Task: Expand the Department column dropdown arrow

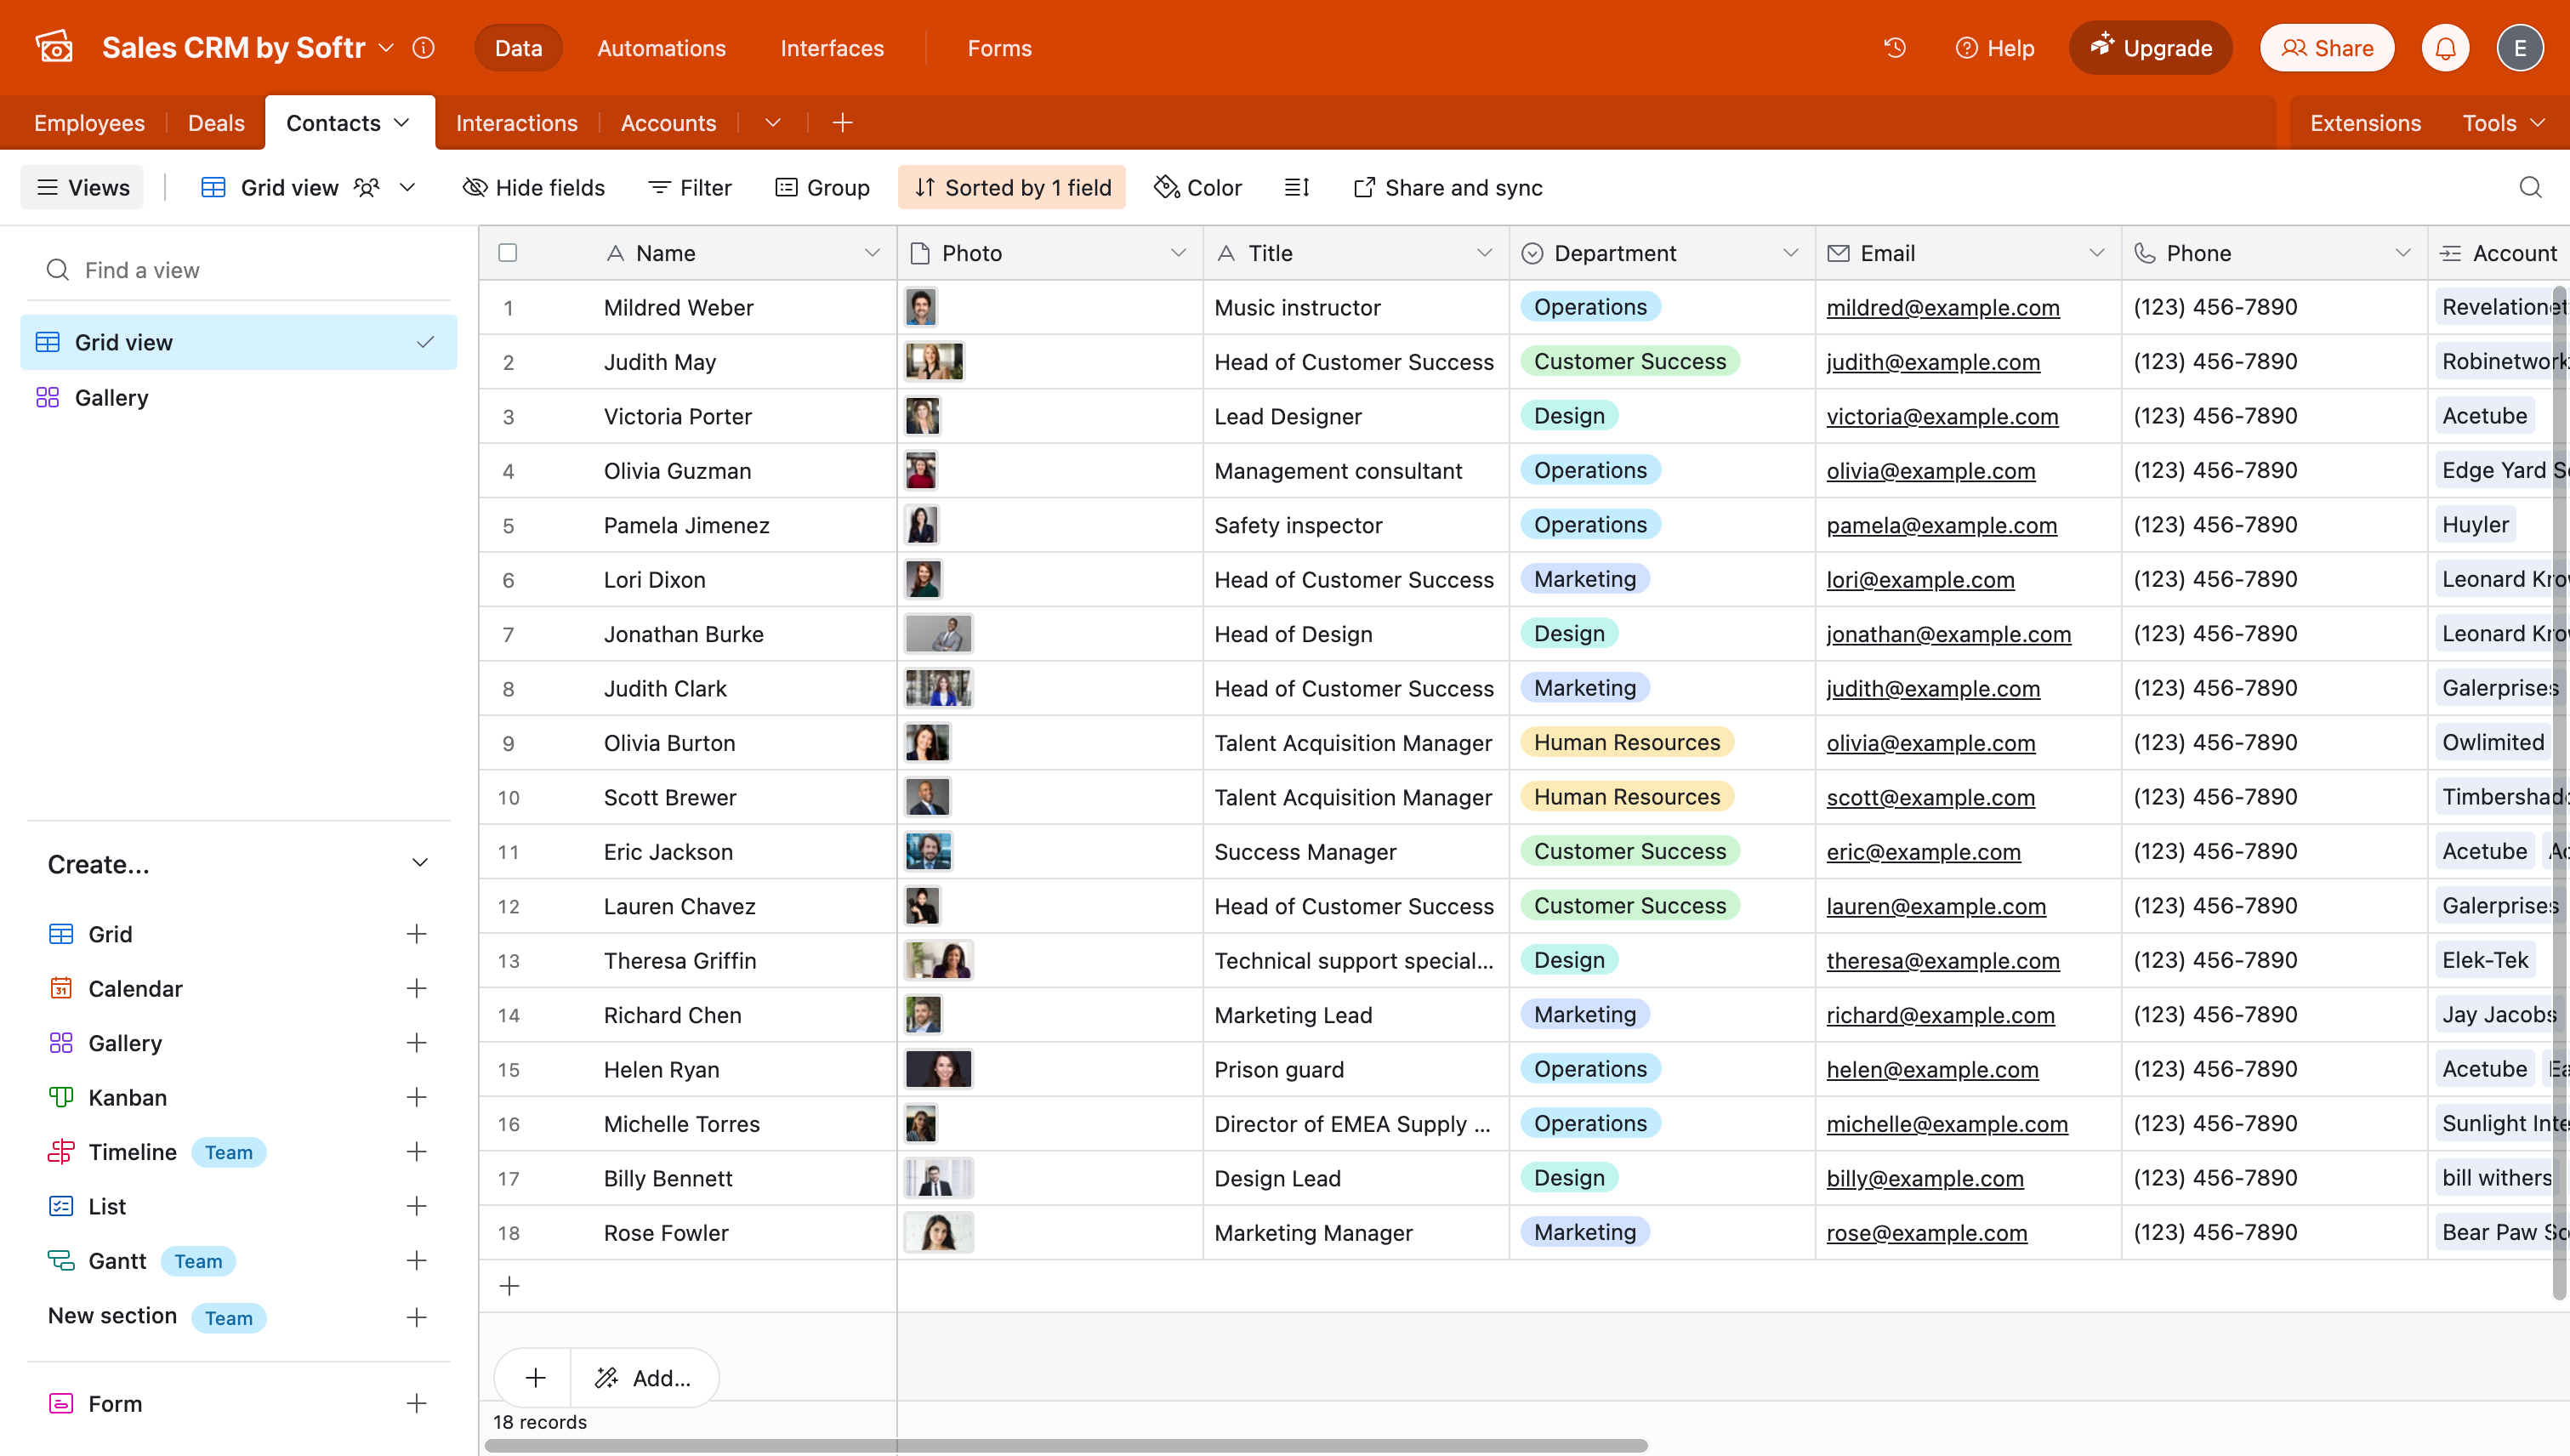Action: pos(1790,253)
